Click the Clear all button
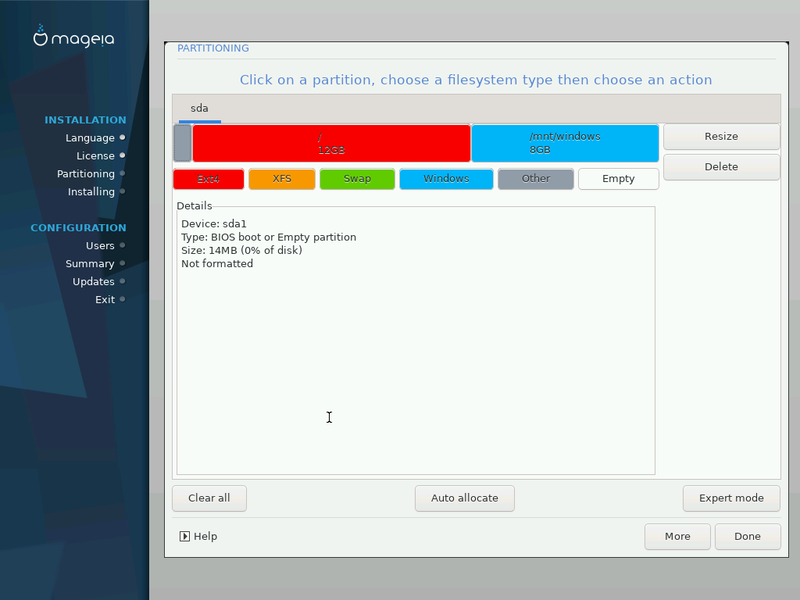800x600 pixels. 209,498
